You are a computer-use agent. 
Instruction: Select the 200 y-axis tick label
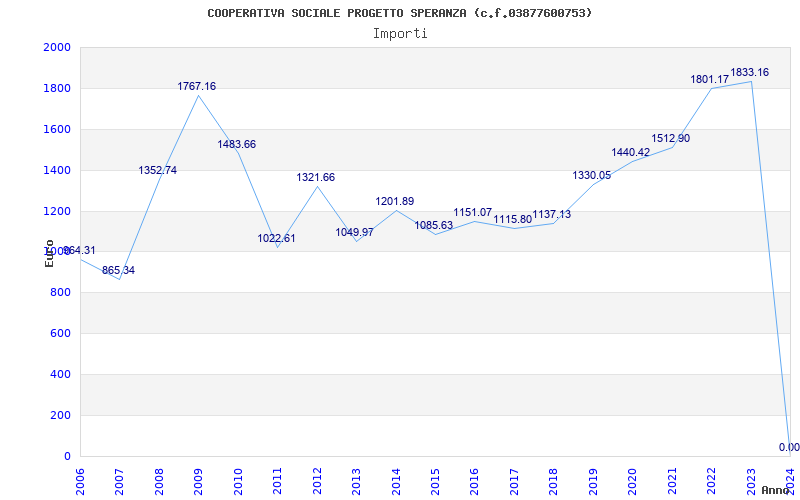[x=61, y=415]
